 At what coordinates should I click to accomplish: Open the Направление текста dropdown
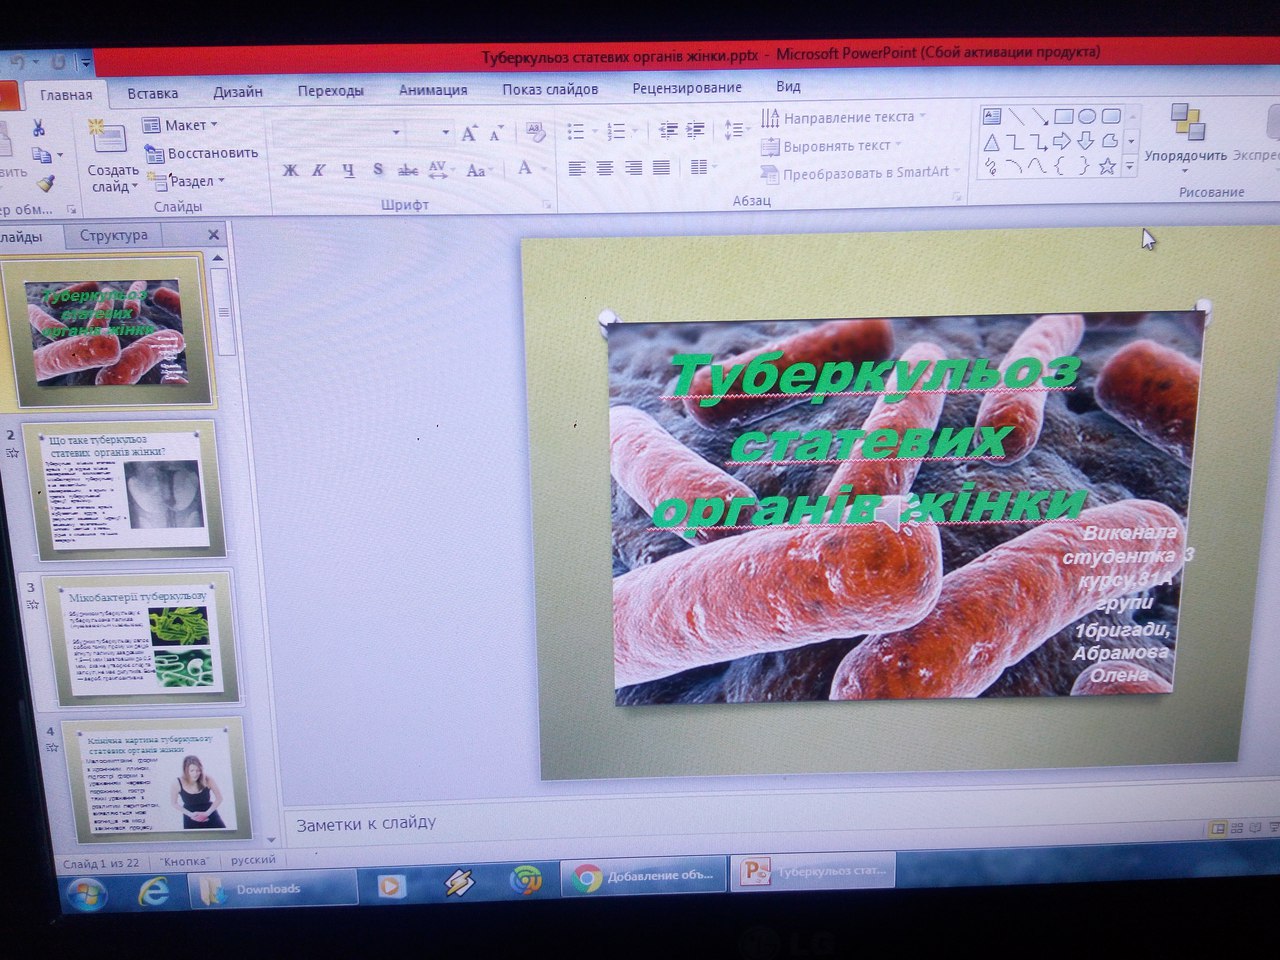point(843,117)
